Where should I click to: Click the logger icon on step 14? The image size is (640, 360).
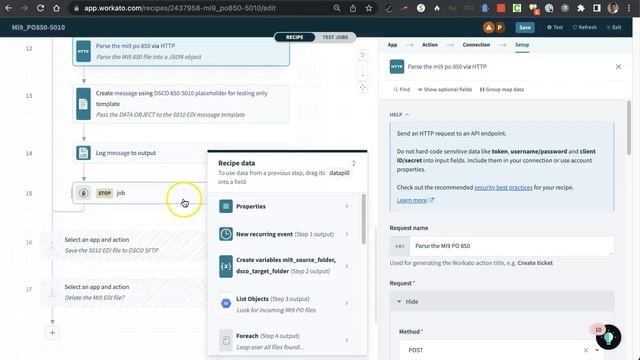coord(83,153)
